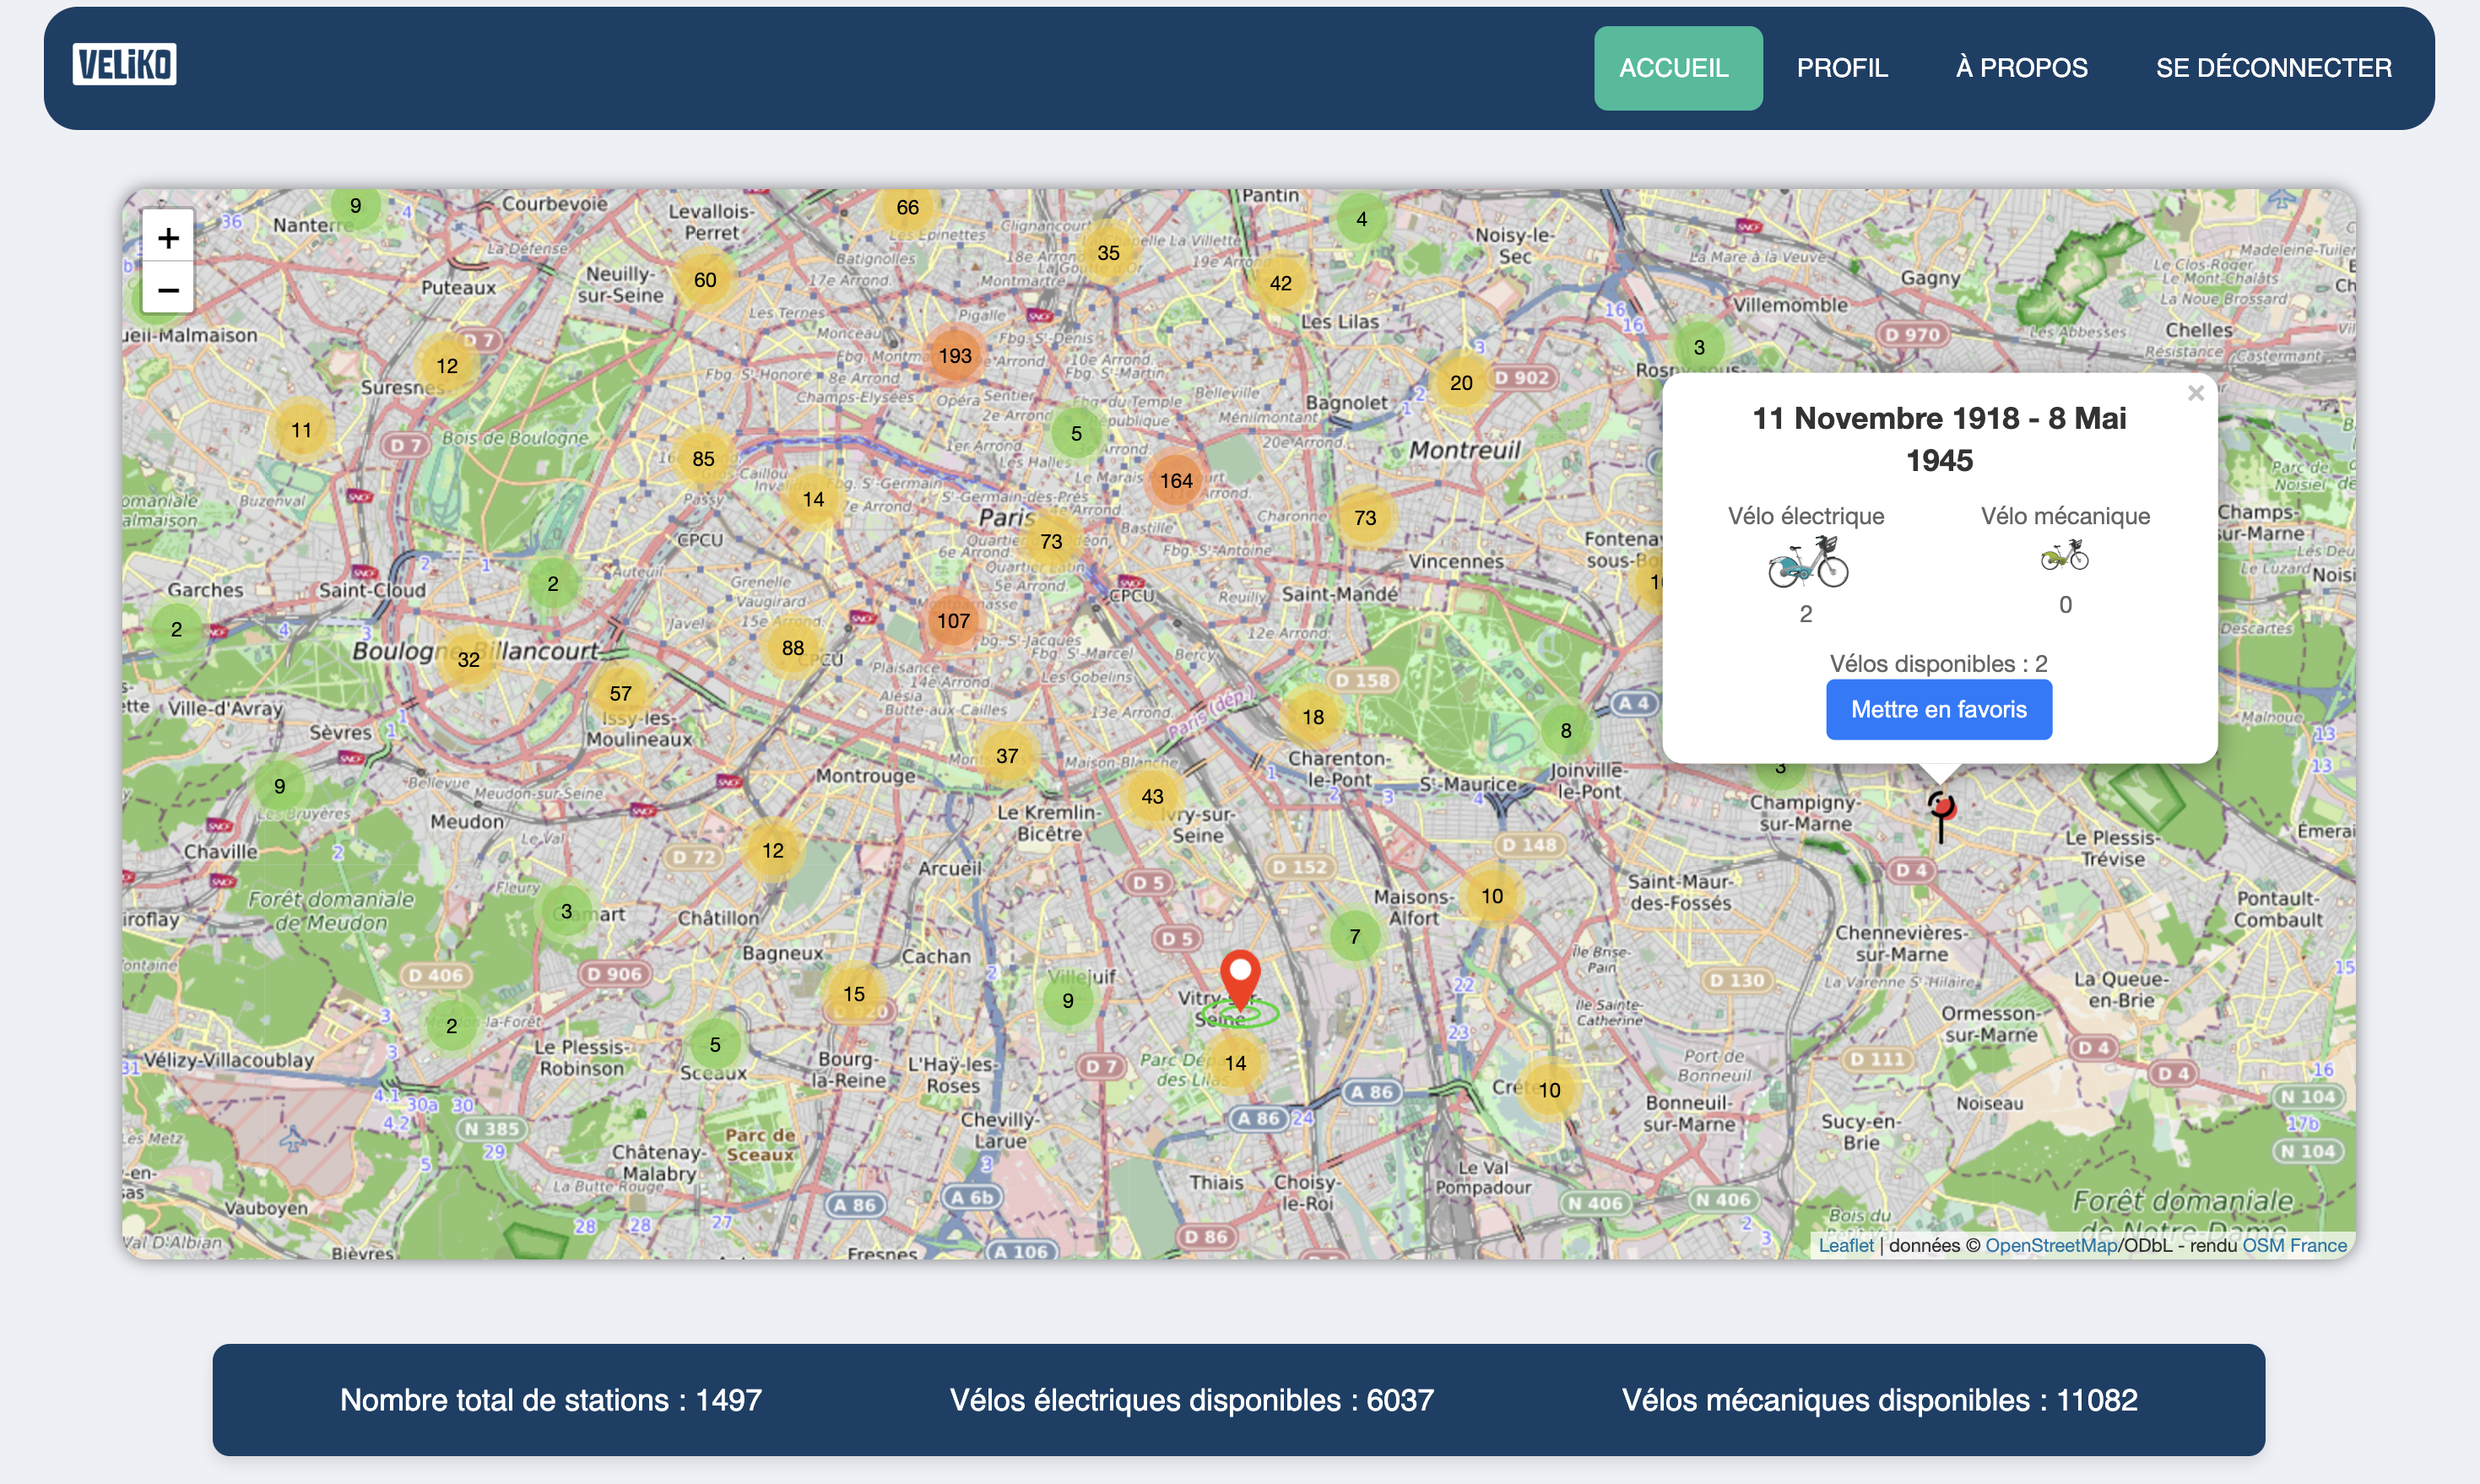Expand the 4 cluster near Pantin
The width and height of the screenshot is (2480, 1484).
1361,218
